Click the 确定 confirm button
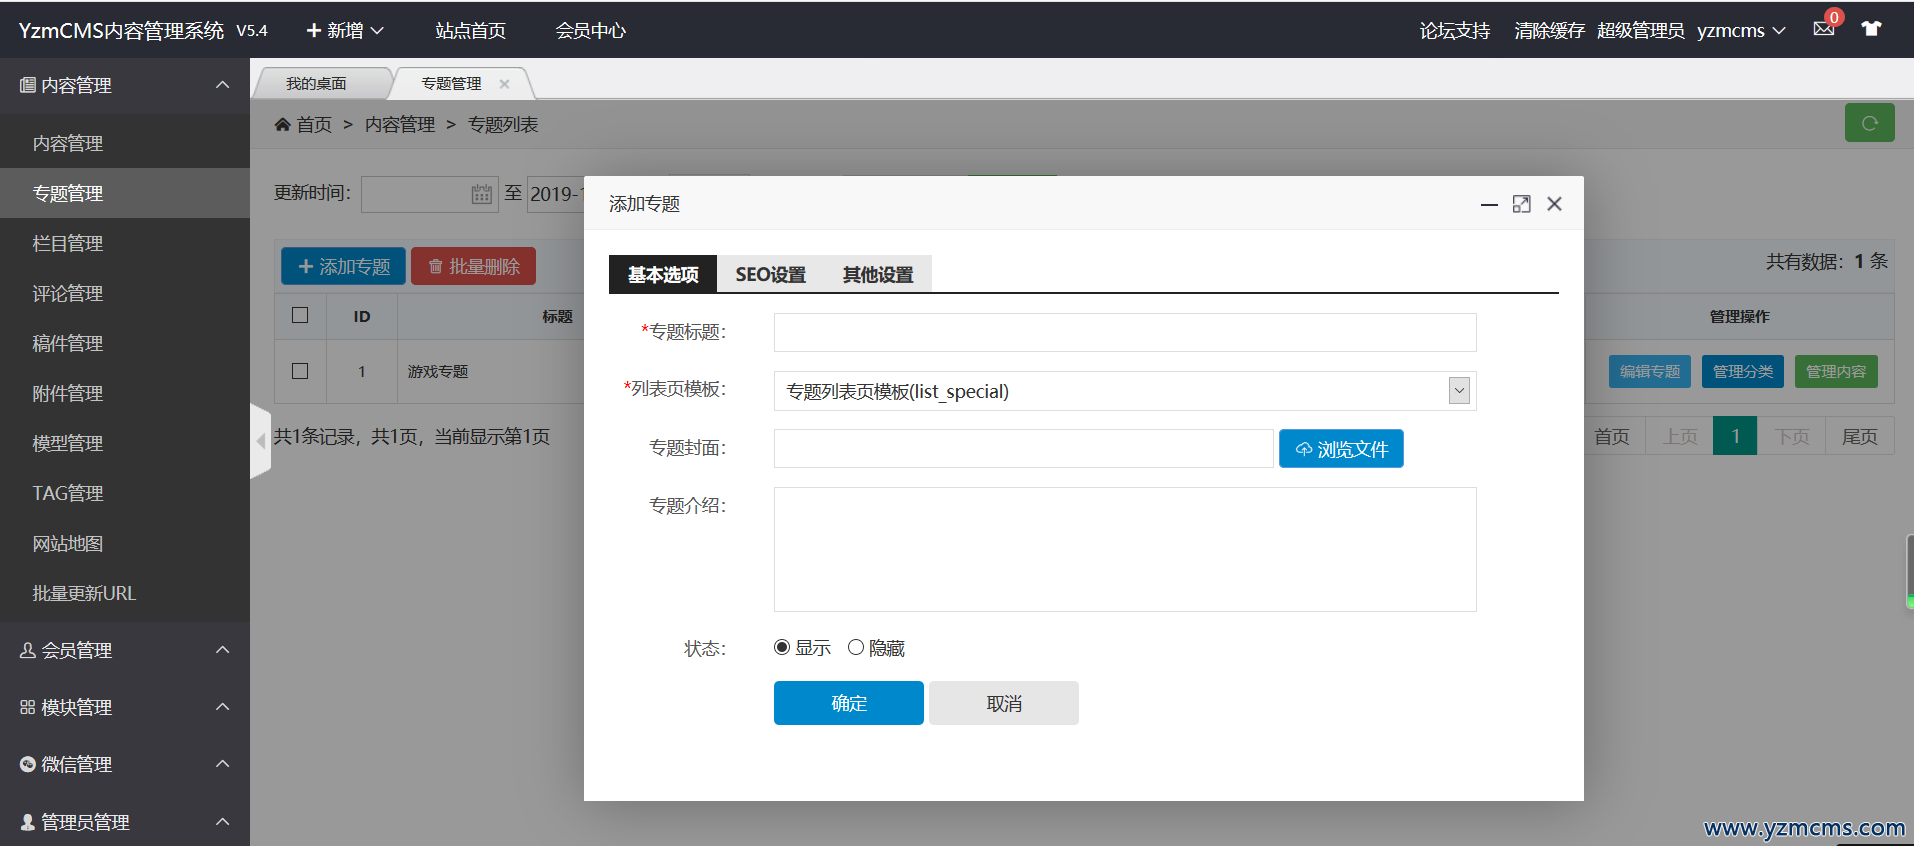This screenshot has width=1914, height=846. (x=848, y=703)
